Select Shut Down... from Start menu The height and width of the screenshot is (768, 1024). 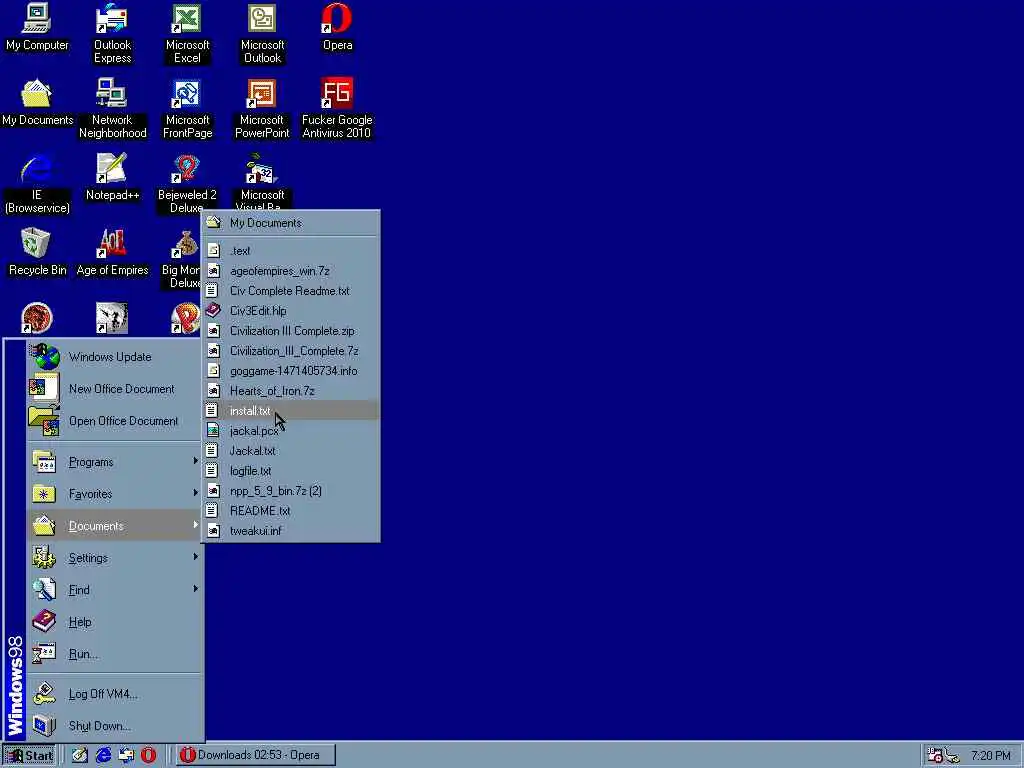[114, 726]
